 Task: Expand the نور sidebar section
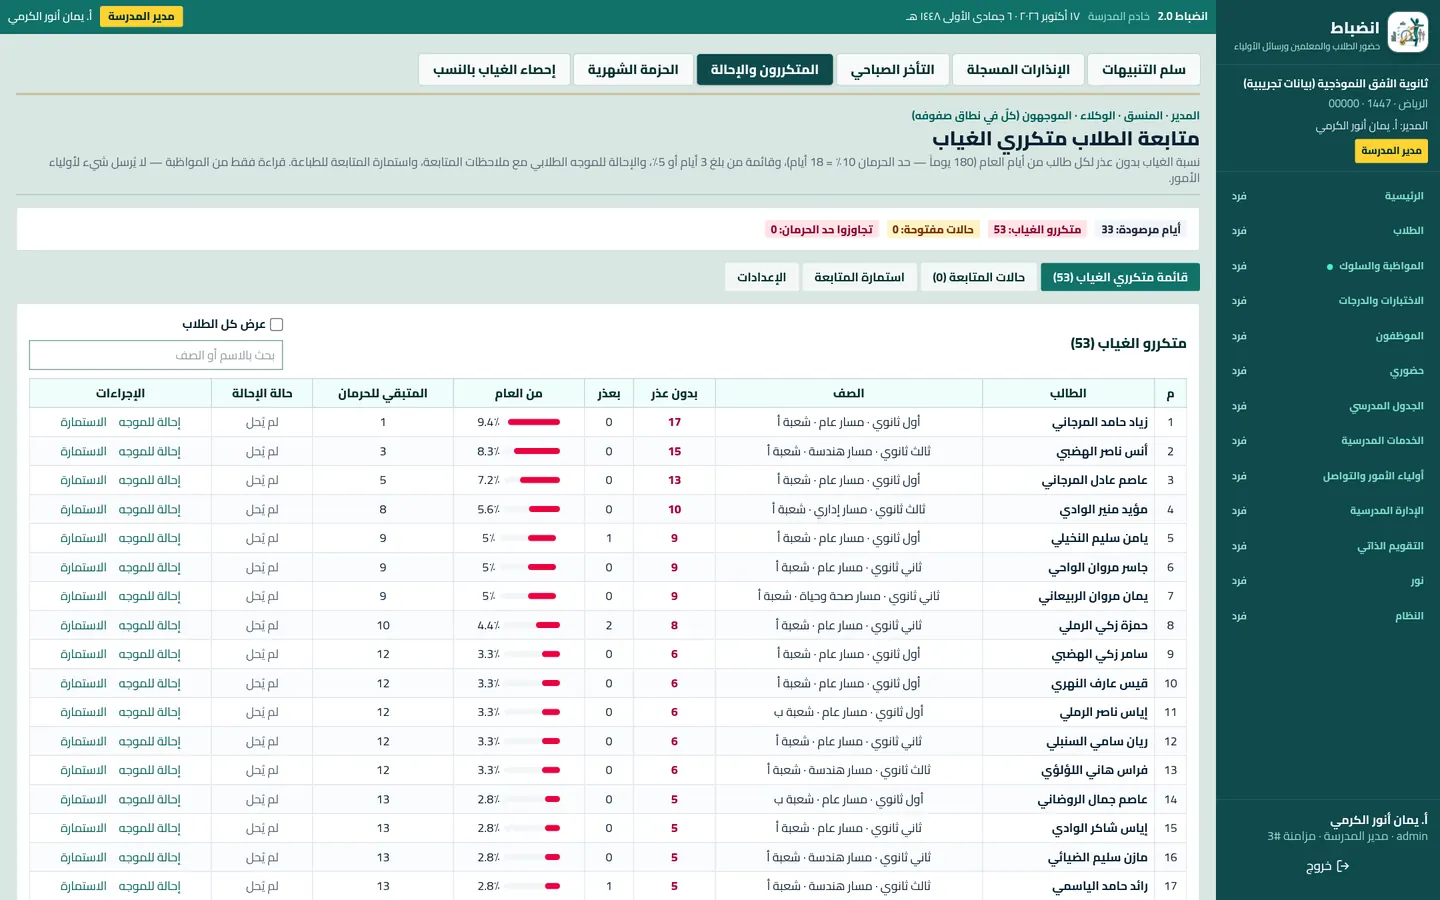[x=1328, y=581]
